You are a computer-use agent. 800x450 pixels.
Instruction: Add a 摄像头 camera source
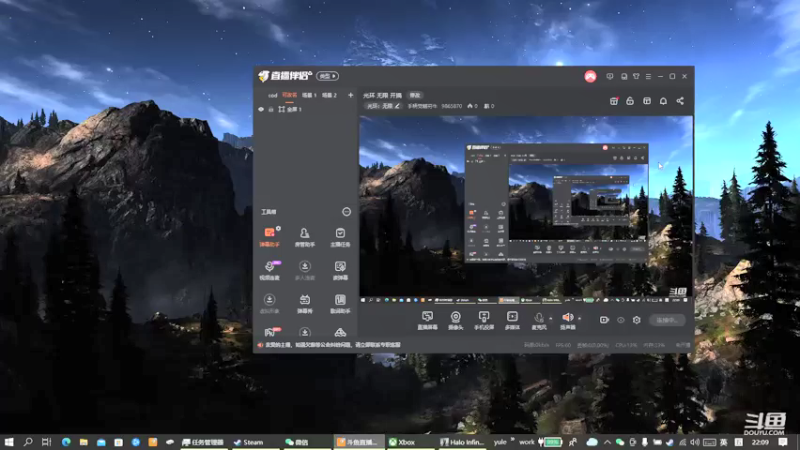click(x=455, y=320)
